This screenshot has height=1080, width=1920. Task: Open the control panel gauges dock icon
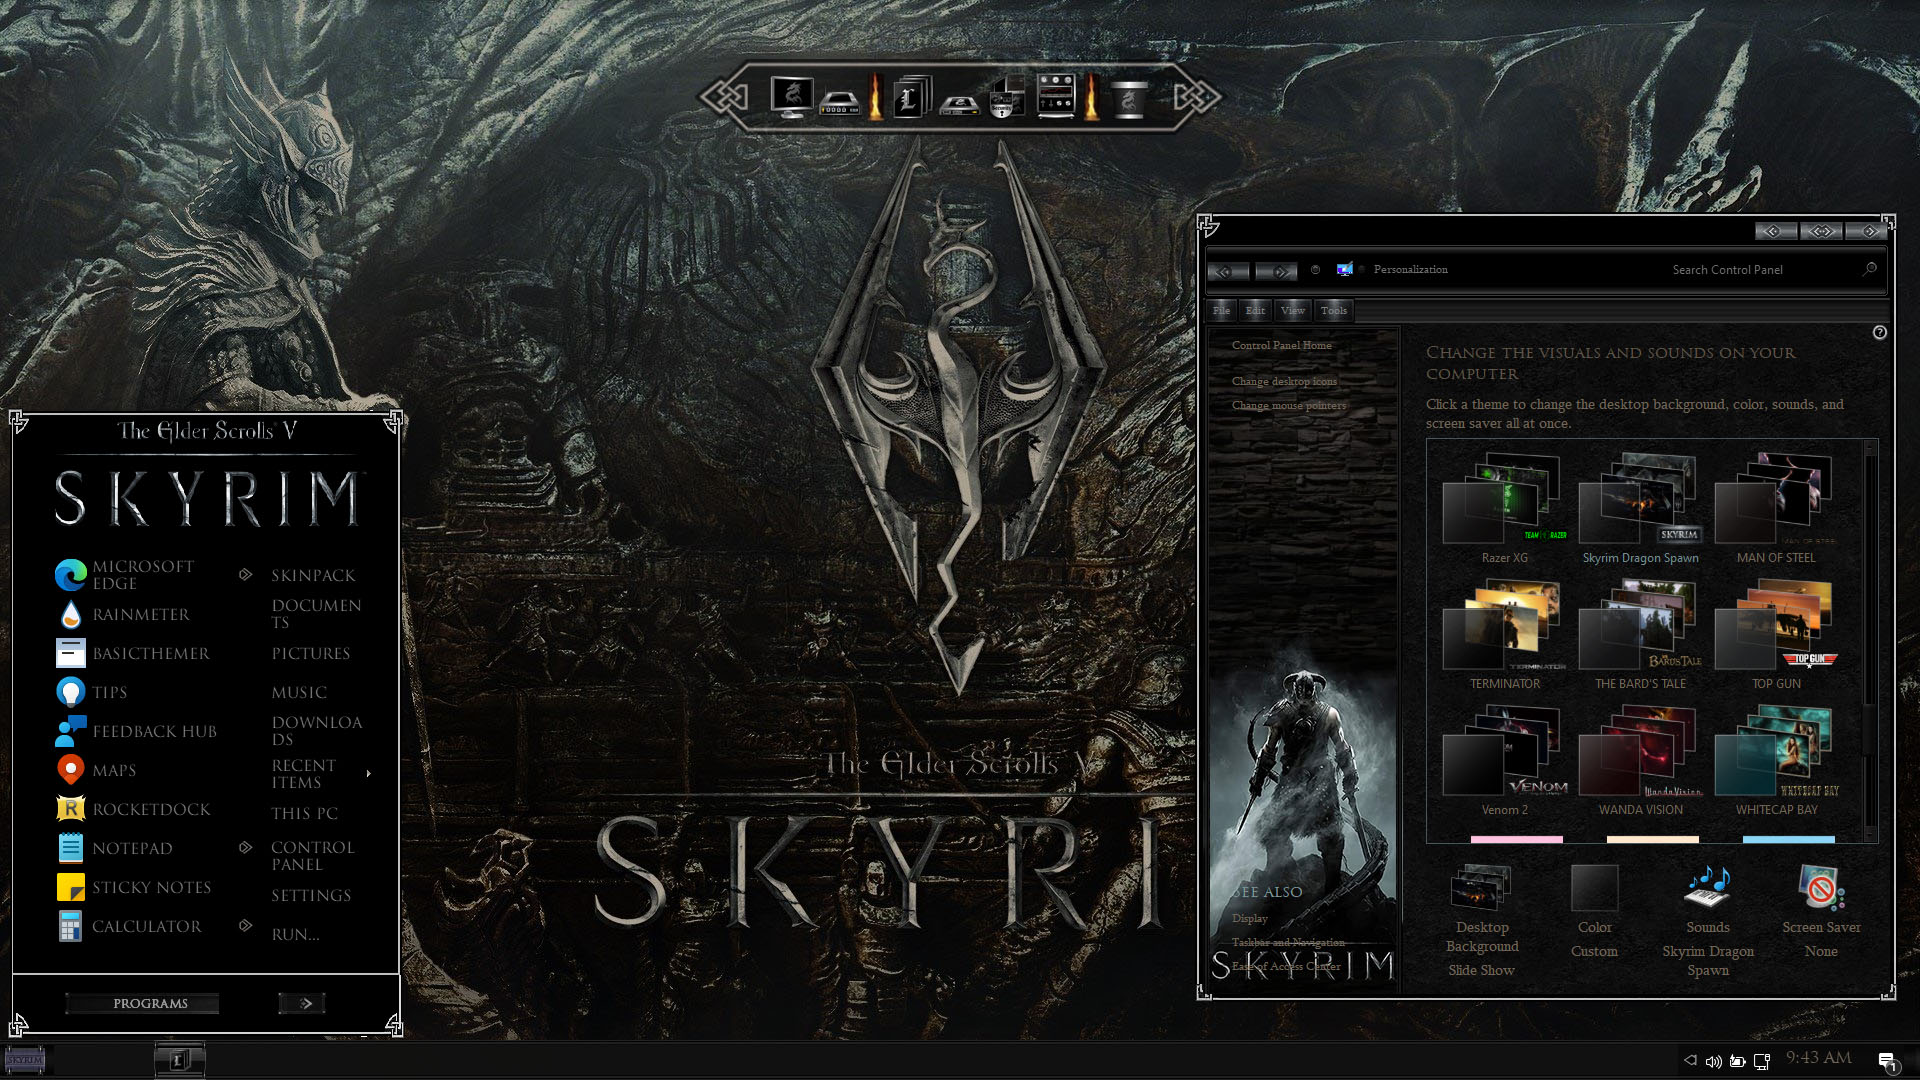pyautogui.click(x=1055, y=96)
